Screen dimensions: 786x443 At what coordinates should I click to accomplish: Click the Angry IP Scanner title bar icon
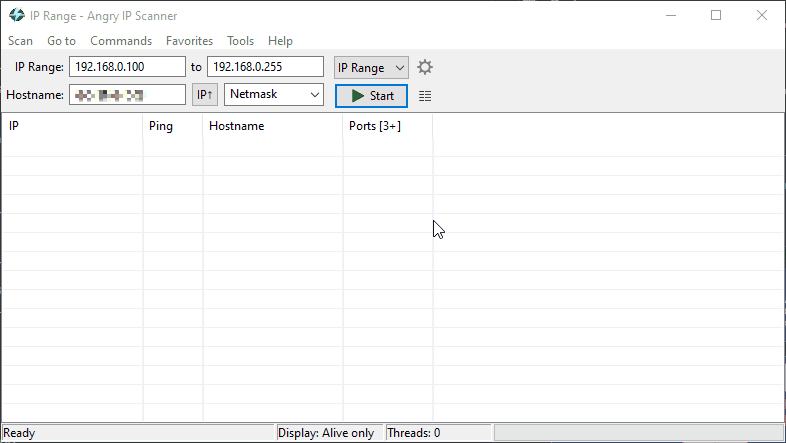pyautogui.click(x=17, y=15)
